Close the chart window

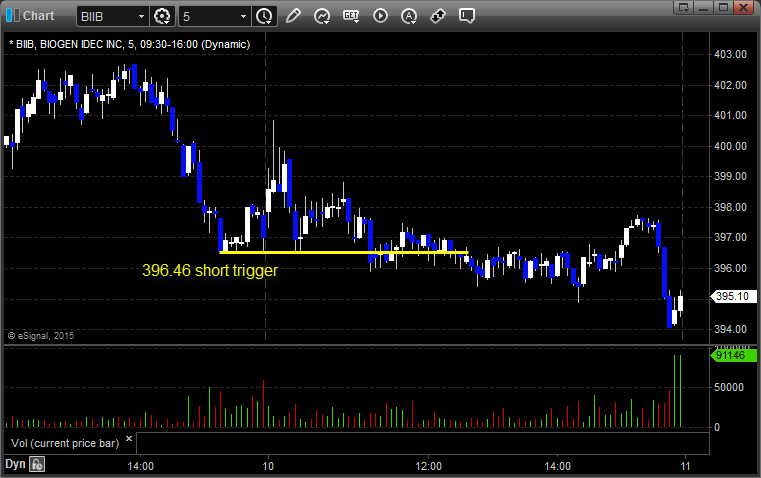tap(743, 7)
